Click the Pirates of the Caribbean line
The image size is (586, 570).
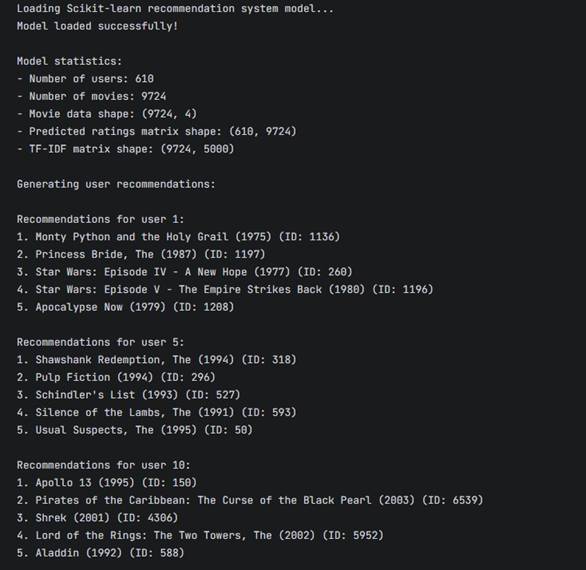click(250, 500)
